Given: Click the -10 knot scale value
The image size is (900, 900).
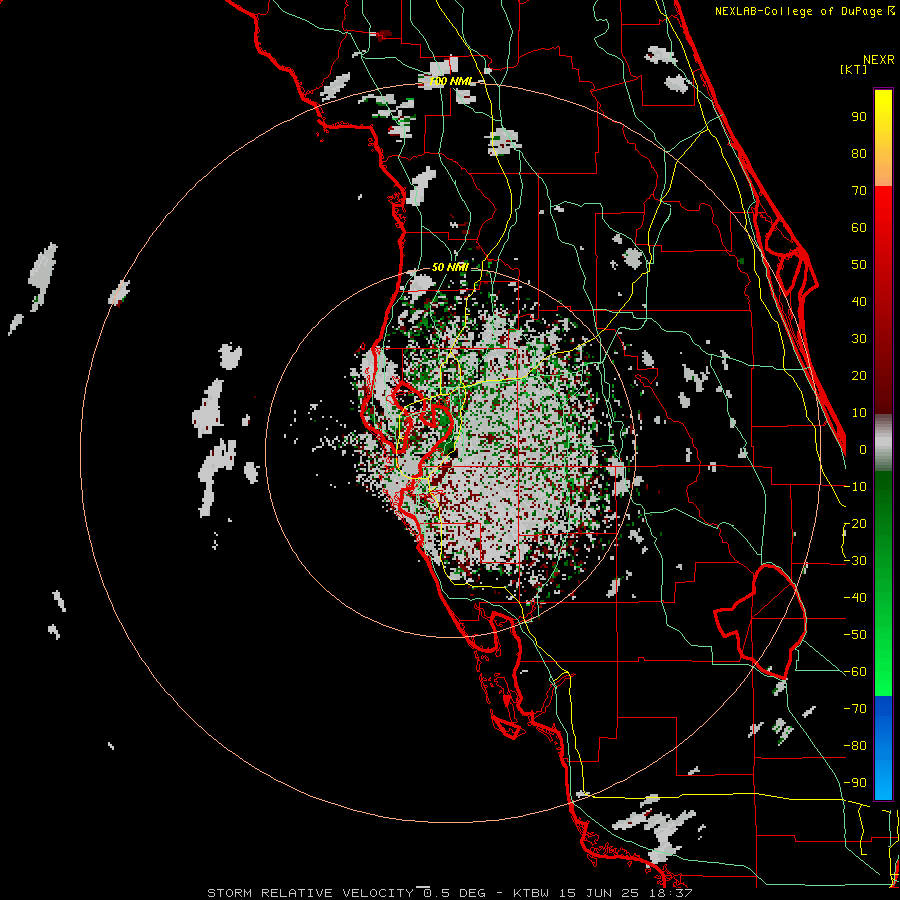Looking at the screenshot, I should click(855, 487).
